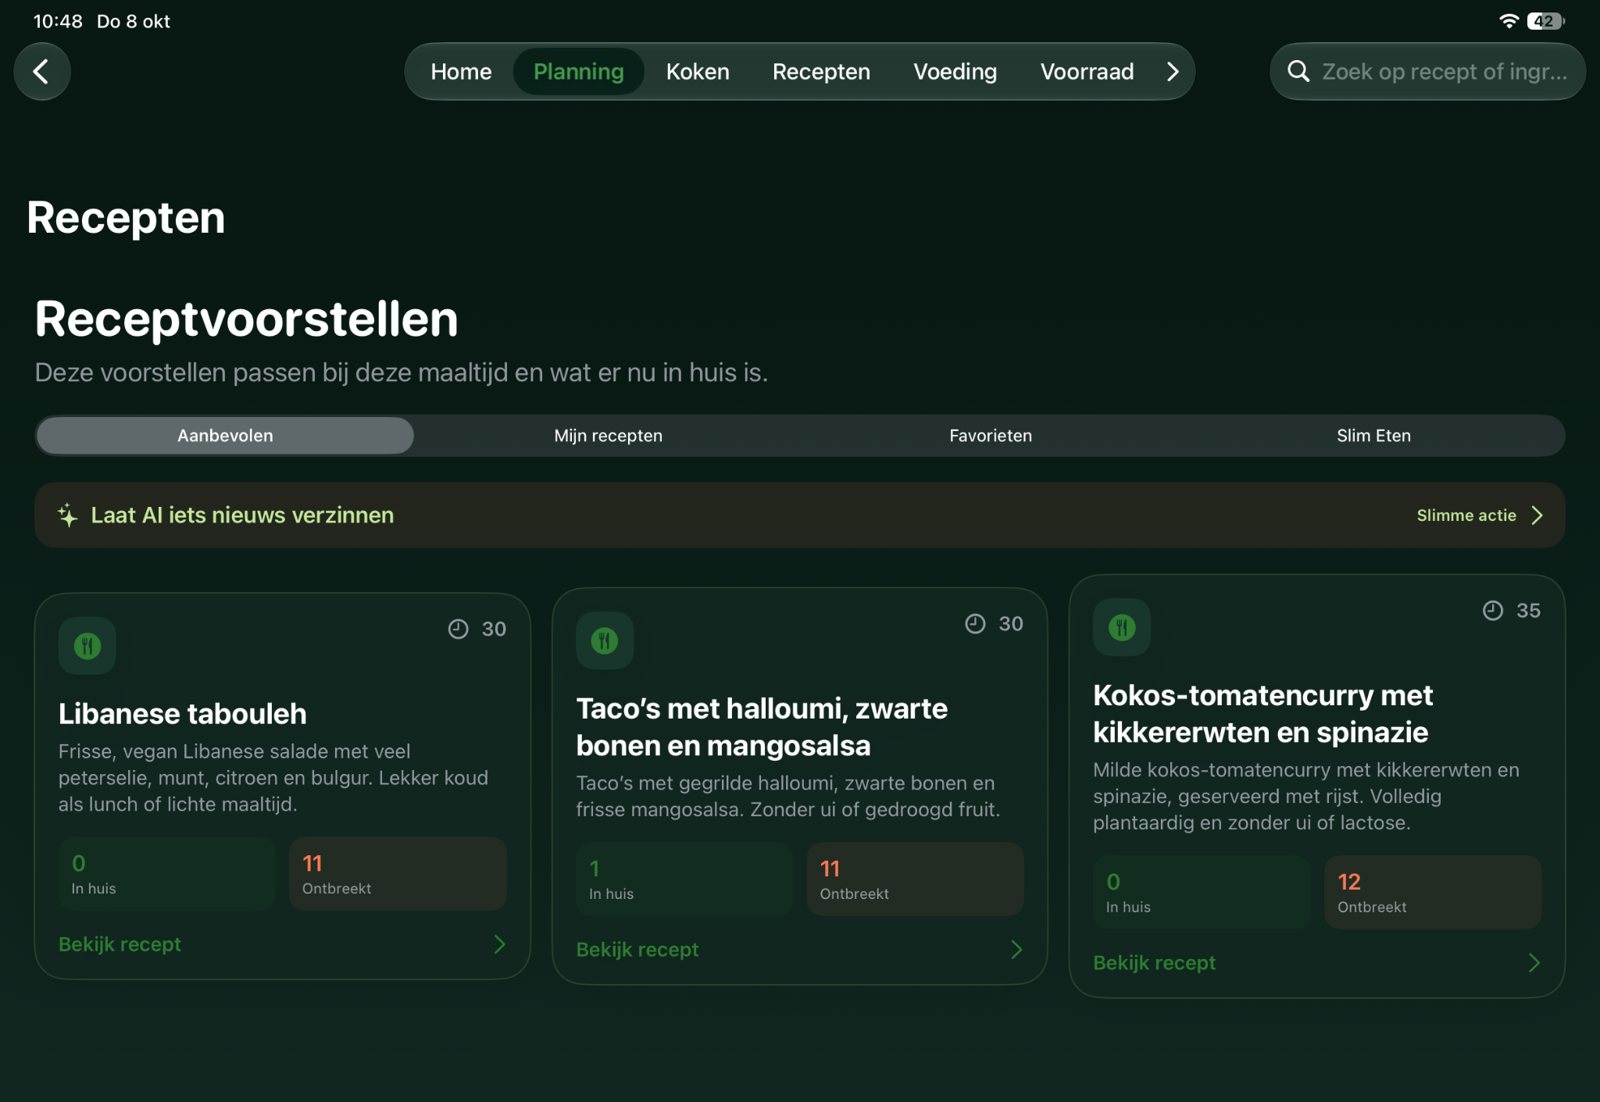Switch to Mijn recepten segment
1600x1102 pixels.
[608, 436]
